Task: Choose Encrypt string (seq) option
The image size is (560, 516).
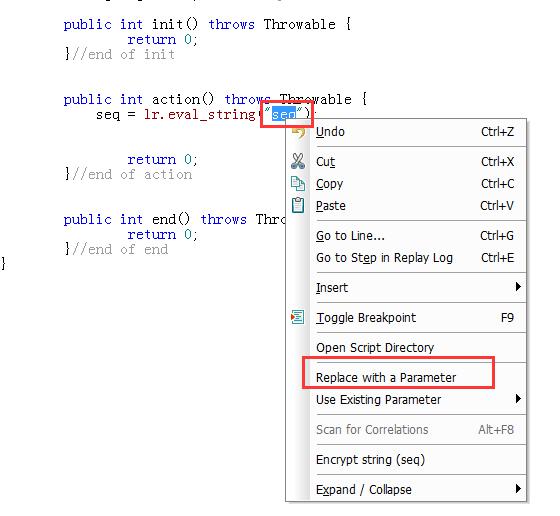Action: (370, 460)
